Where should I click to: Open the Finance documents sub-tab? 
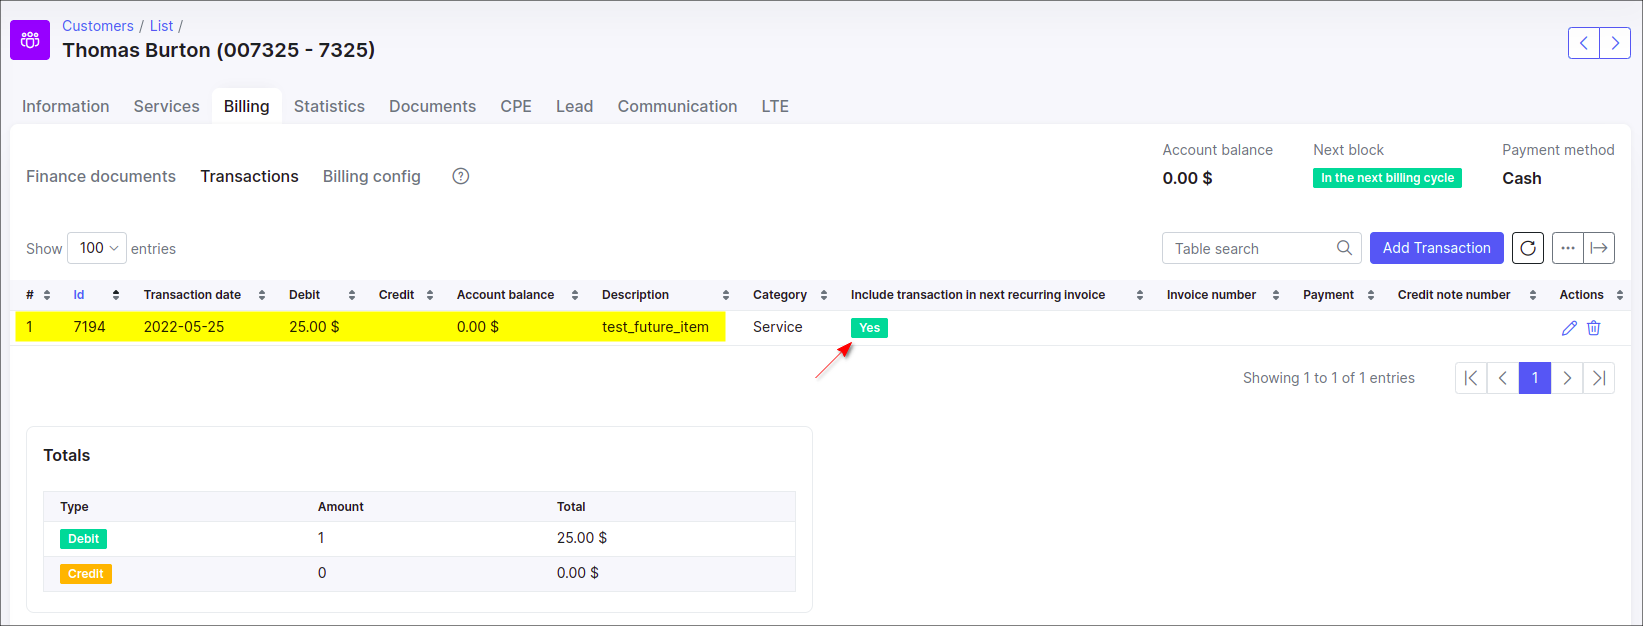click(101, 176)
